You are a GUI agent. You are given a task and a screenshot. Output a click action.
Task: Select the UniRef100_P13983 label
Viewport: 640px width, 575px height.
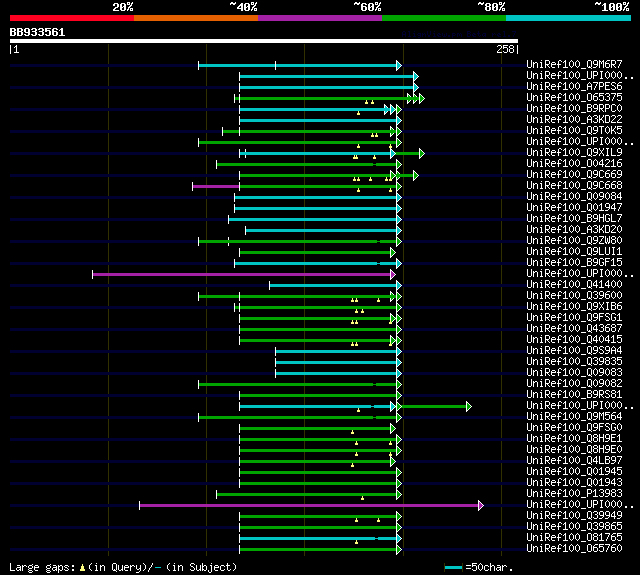(574, 494)
